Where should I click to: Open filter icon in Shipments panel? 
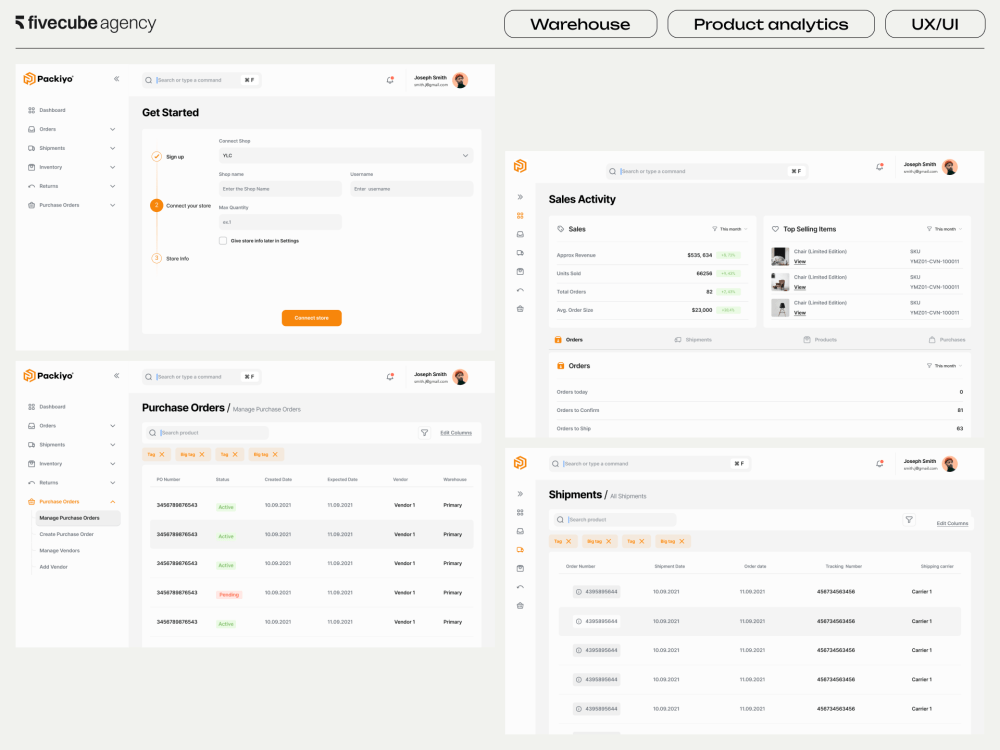909,520
